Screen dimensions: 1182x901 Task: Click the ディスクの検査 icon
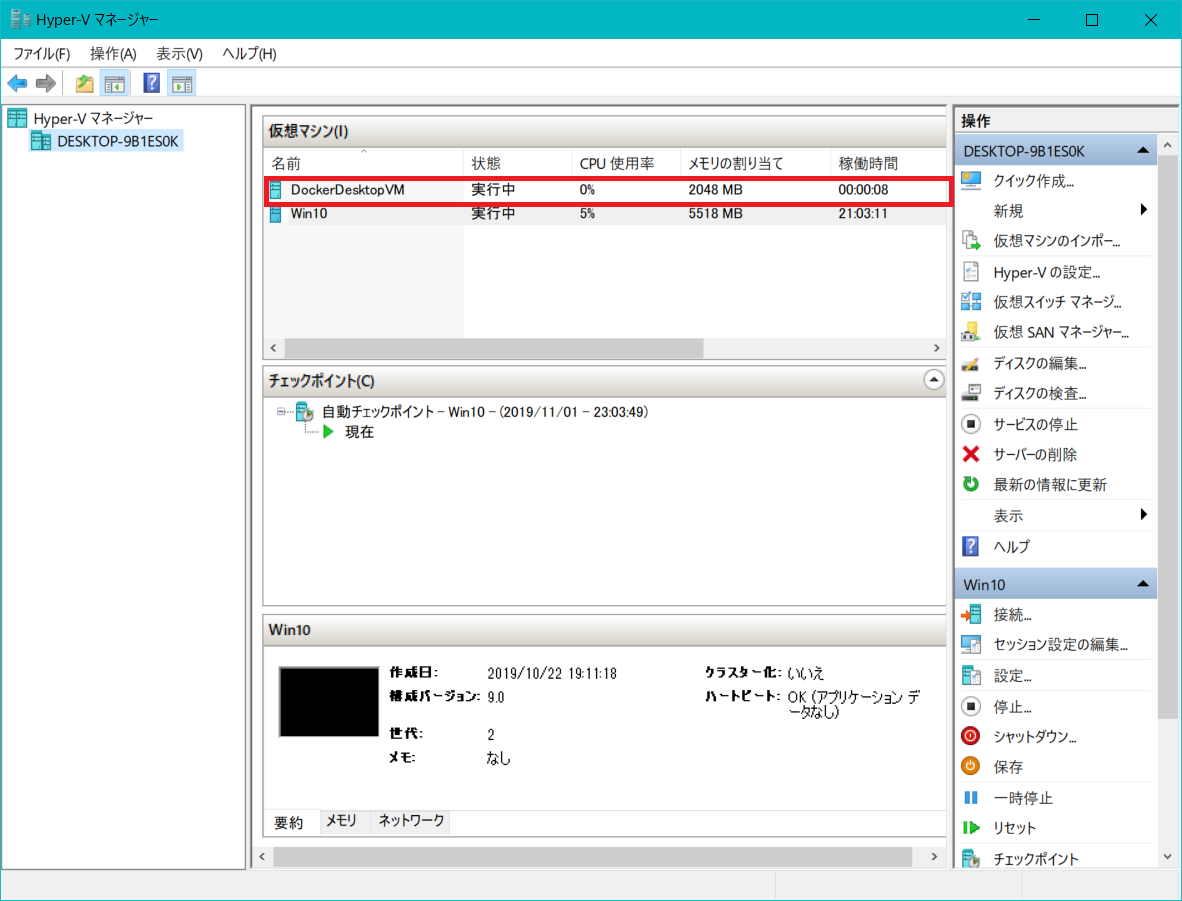971,393
